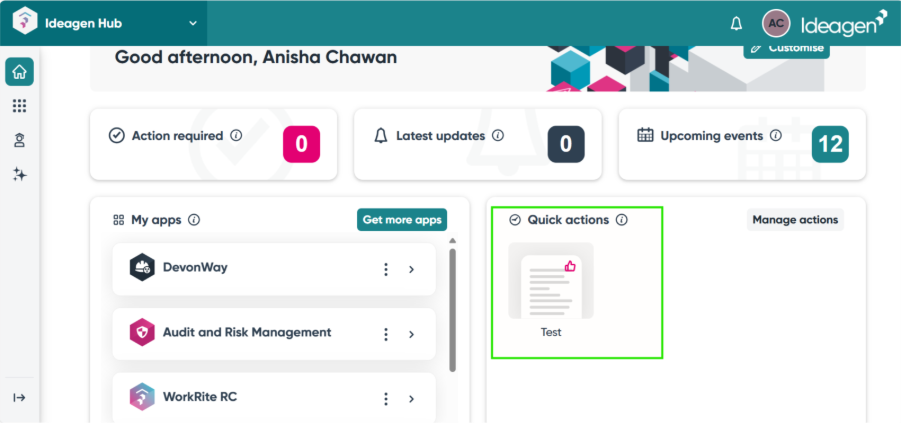The height and width of the screenshot is (423, 901).
Task: Expand DevonWay app chevron
Action: coord(411,269)
